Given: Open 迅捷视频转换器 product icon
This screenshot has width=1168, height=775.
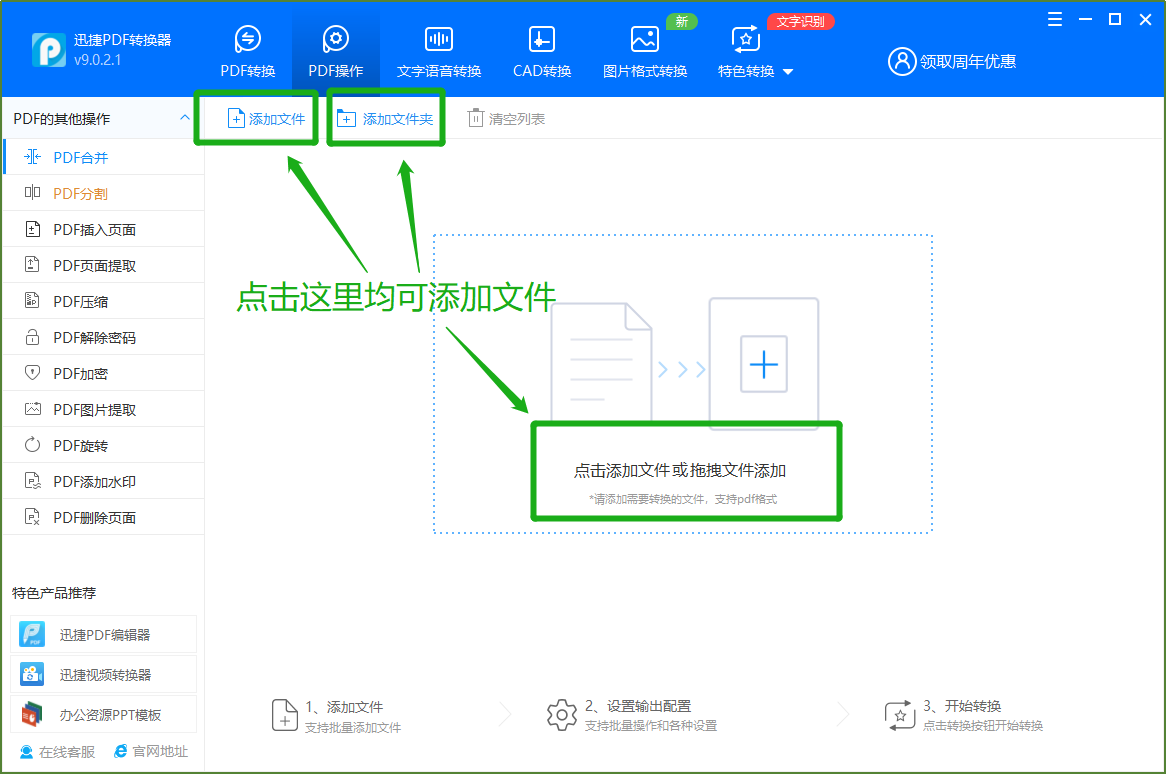Looking at the screenshot, I should pos(33,675).
